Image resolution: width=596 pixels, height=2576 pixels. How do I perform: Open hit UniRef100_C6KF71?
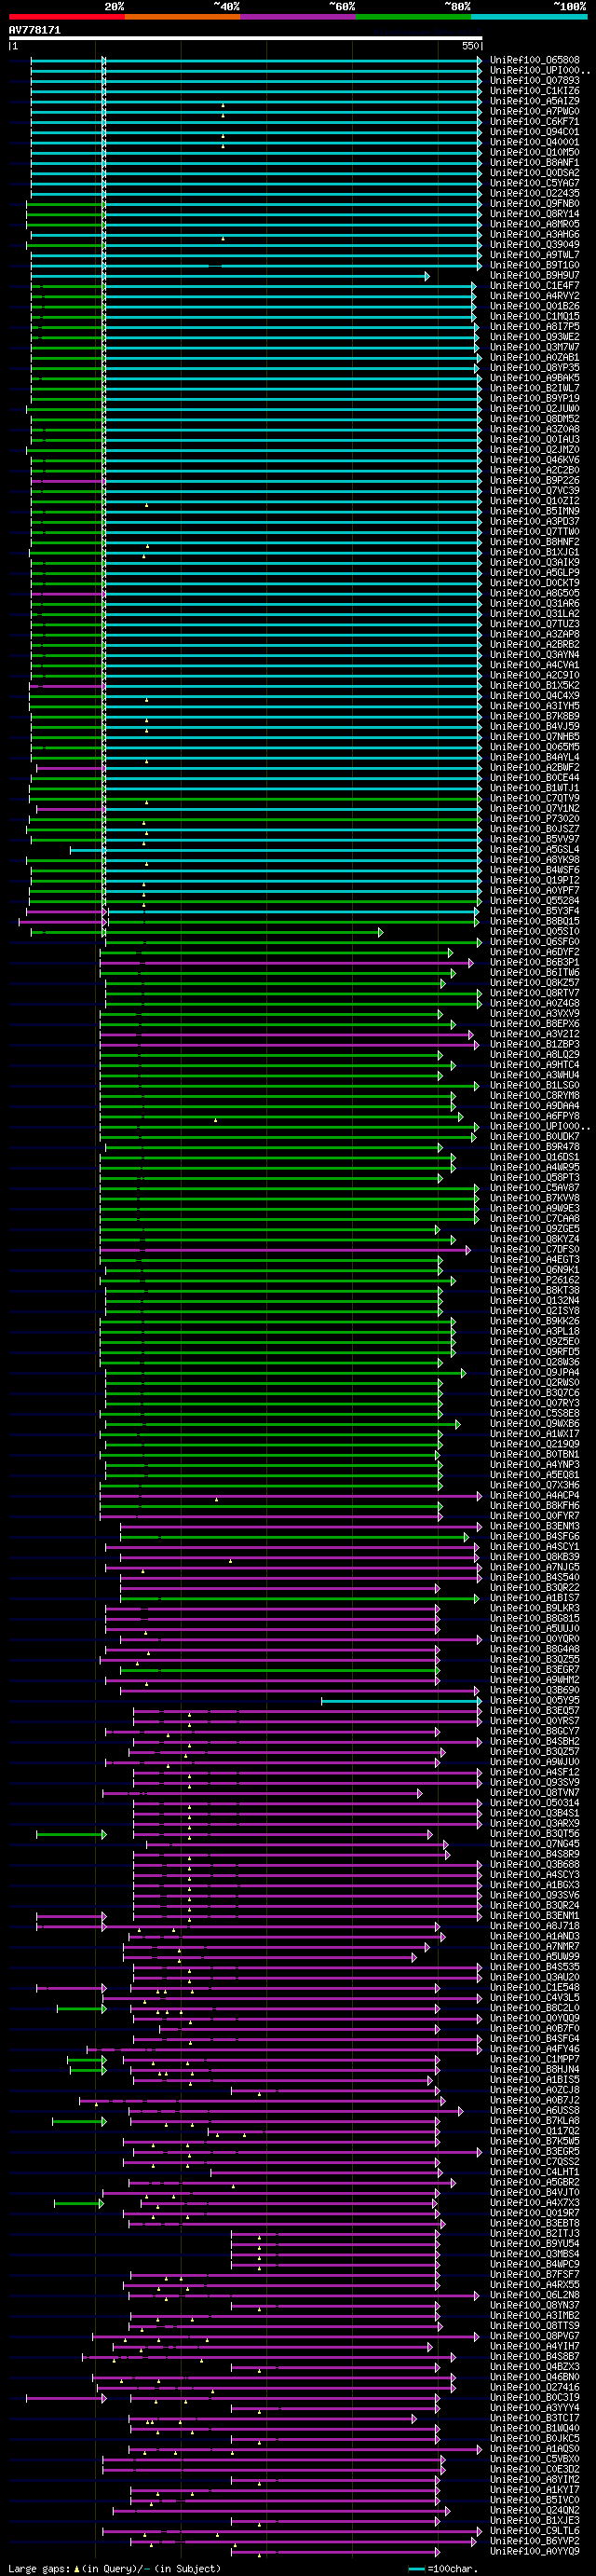coord(534,121)
